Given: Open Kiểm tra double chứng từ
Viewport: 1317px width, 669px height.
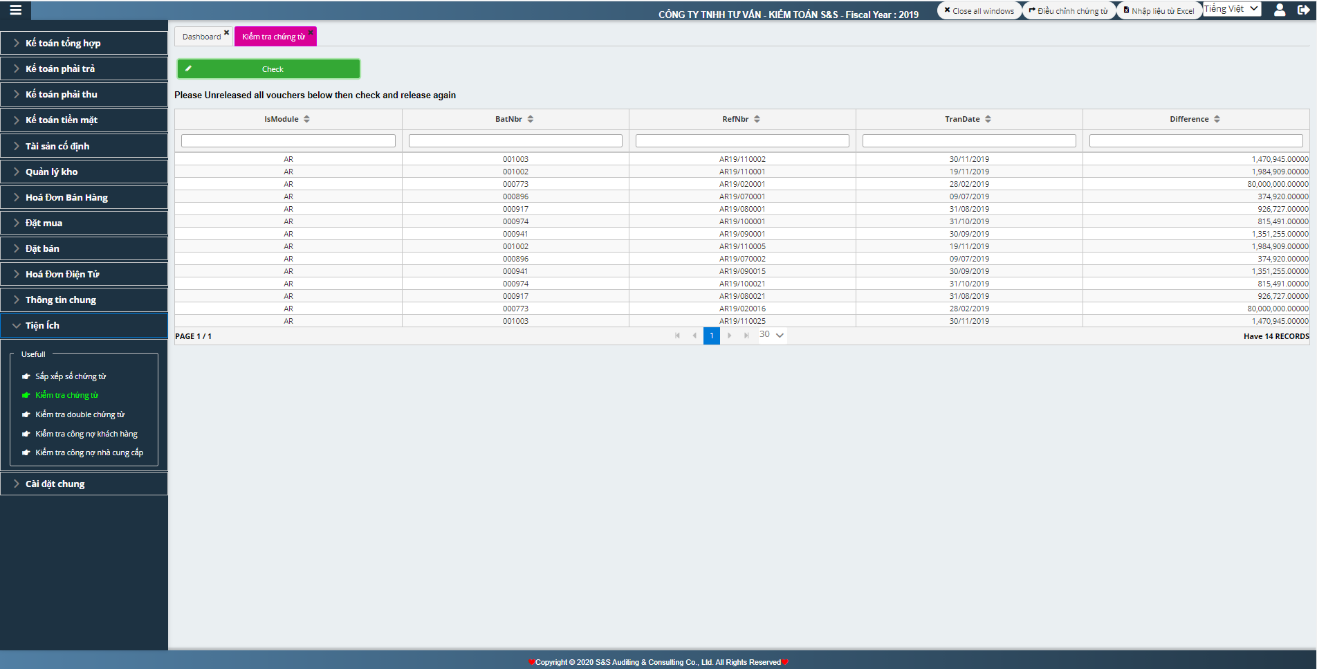Looking at the screenshot, I should tap(80, 414).
